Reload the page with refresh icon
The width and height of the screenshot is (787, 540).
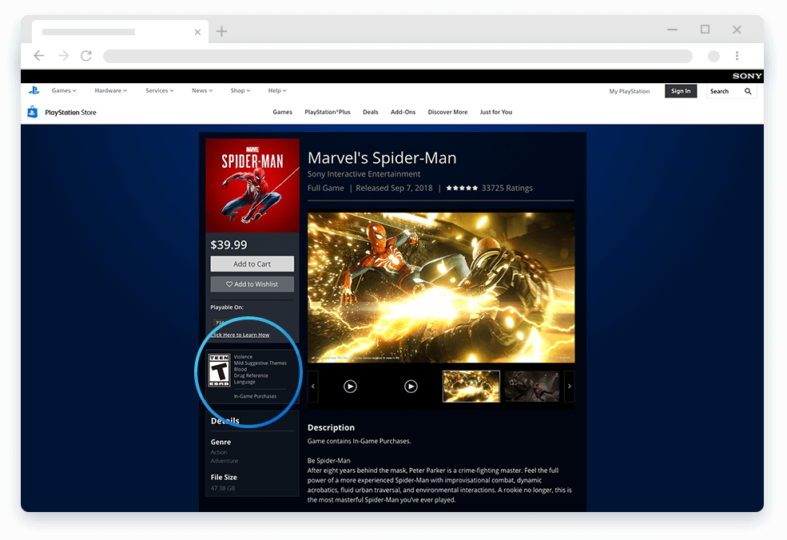86,56
